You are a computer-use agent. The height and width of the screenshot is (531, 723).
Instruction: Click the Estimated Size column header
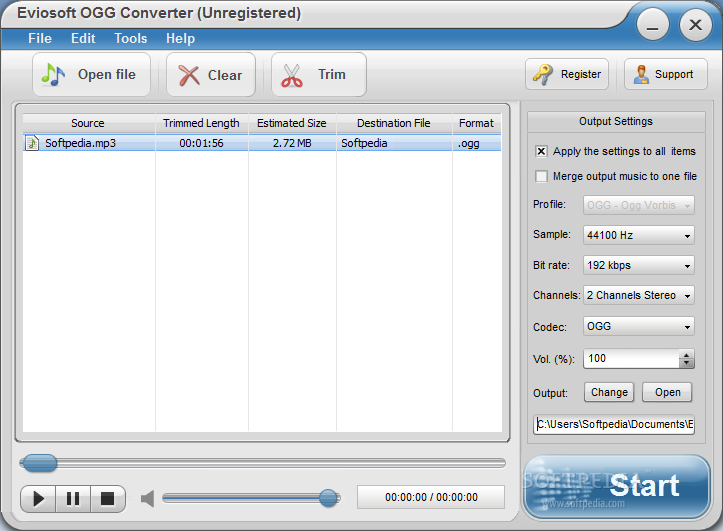point(292,123)
